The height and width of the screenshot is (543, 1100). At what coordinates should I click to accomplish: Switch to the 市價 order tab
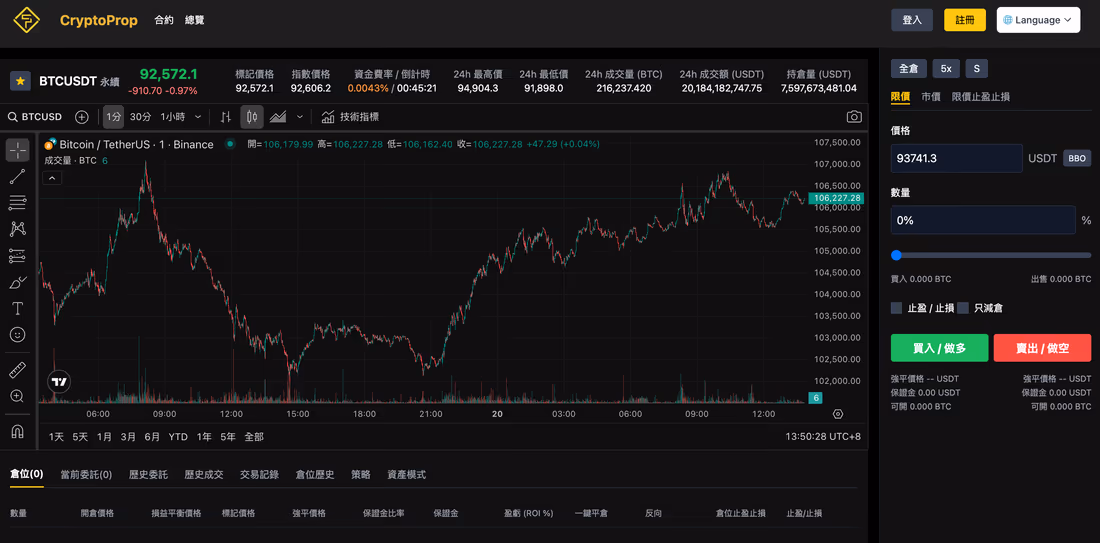coord(931,97)
